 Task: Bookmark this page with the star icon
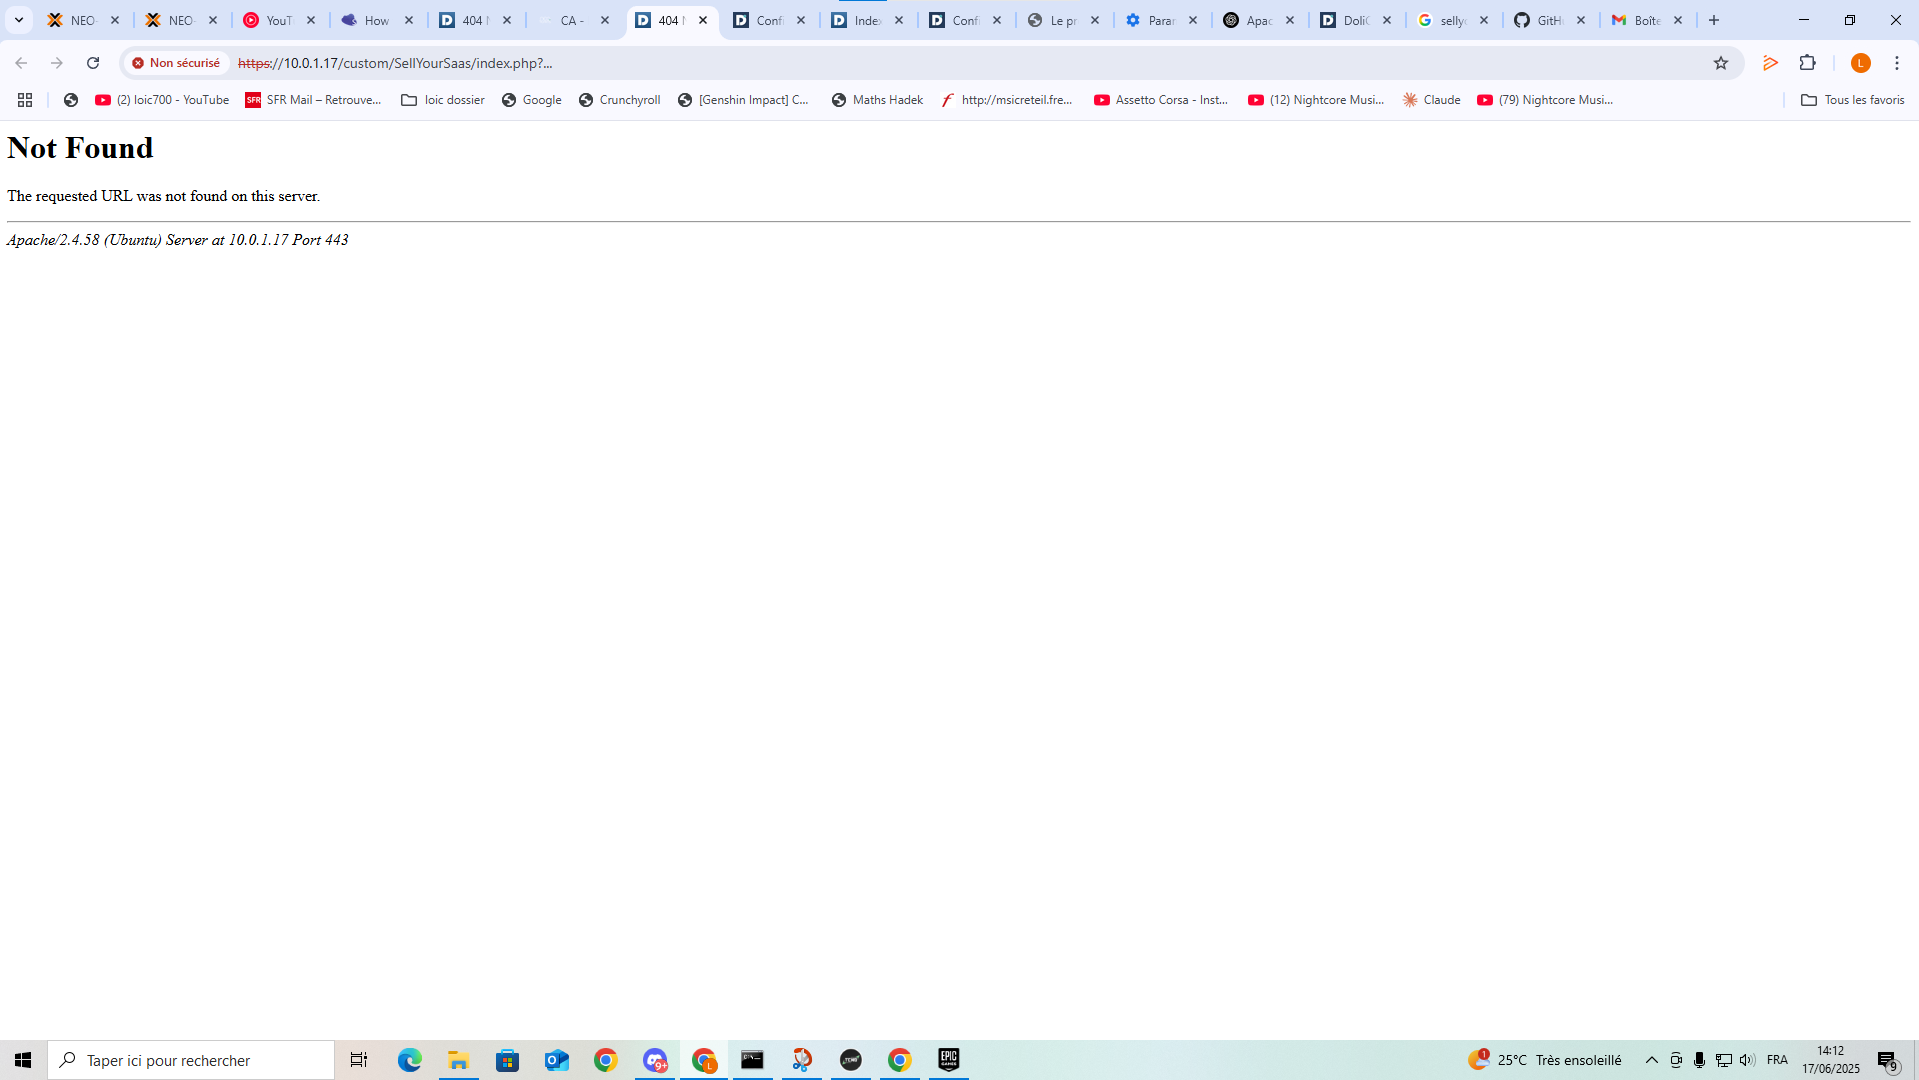[x=1721, y=63]
